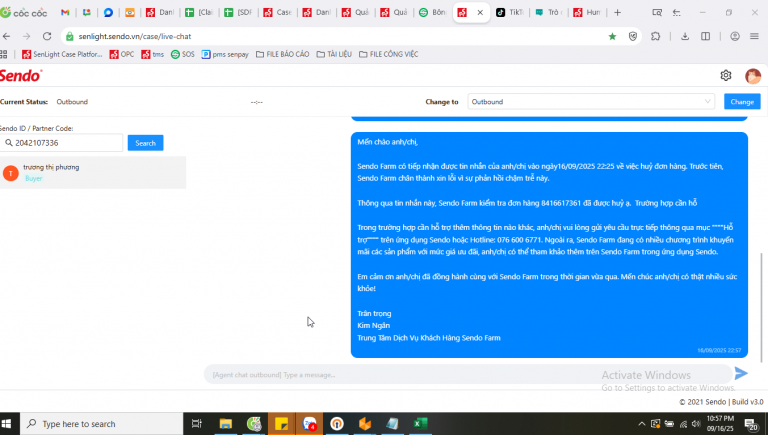Click the chat vertical scrollbar
768x435 pixels.
(761, 308)
